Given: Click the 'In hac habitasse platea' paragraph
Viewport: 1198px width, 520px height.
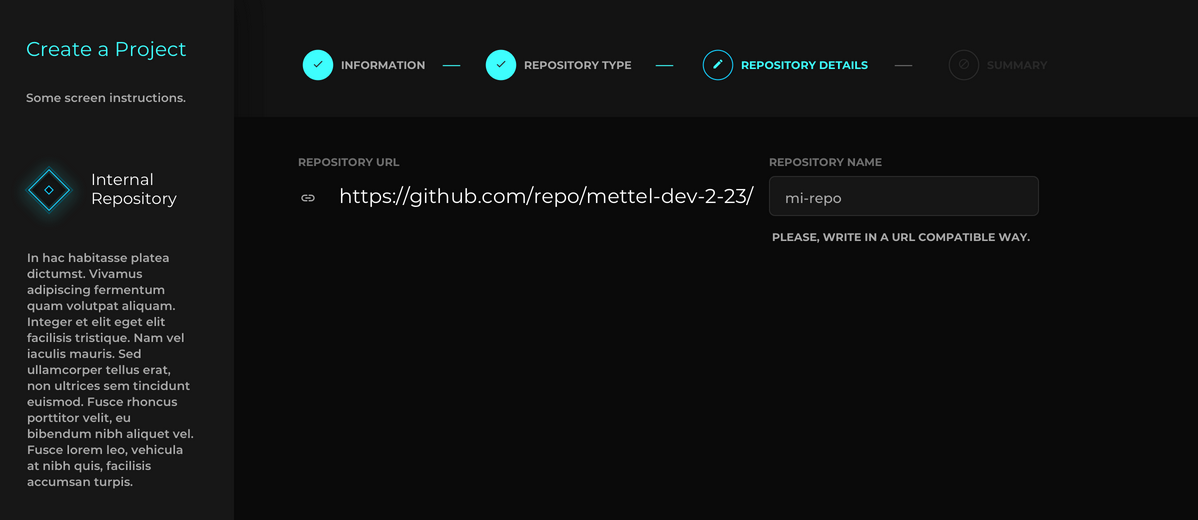Looking at the screenshot, I should click(x=110, y=370).
